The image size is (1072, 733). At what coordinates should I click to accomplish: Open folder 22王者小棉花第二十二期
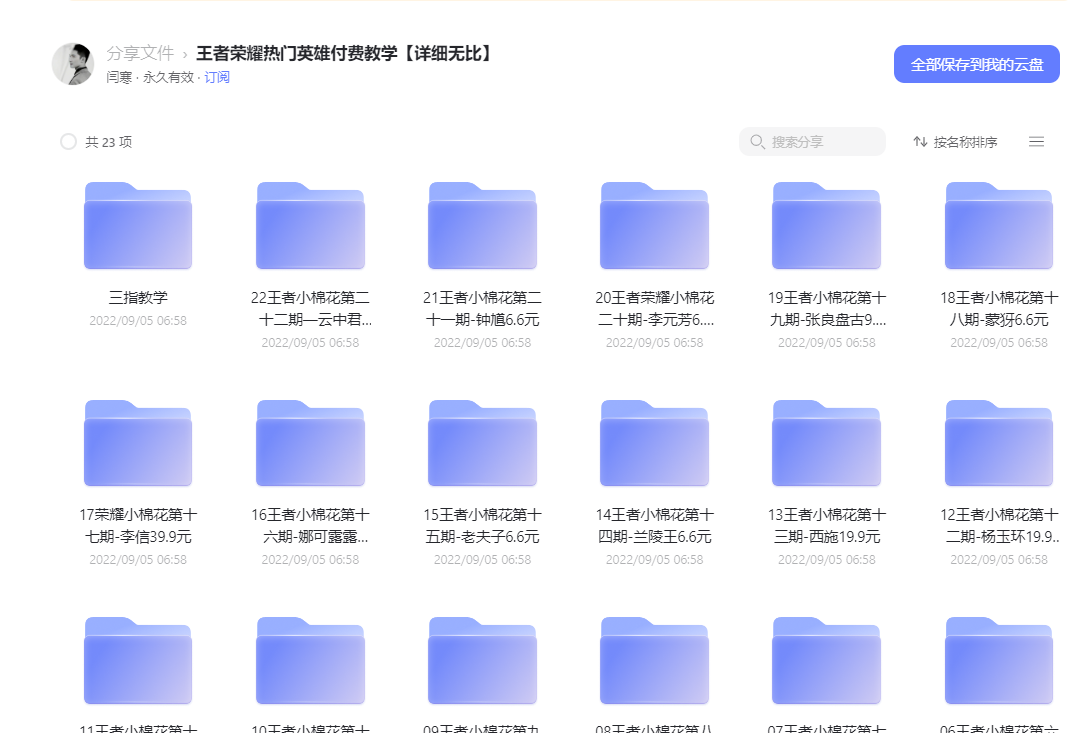pyautogui.click(x=310, y=226)
